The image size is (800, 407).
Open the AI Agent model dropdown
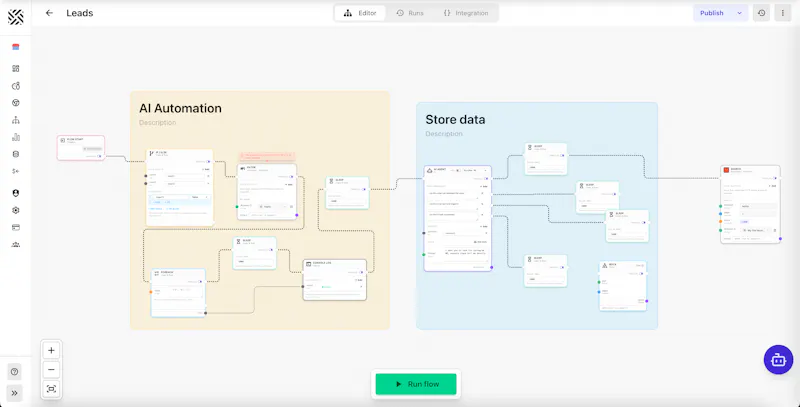pyautogui.click(x=474, y=171)
